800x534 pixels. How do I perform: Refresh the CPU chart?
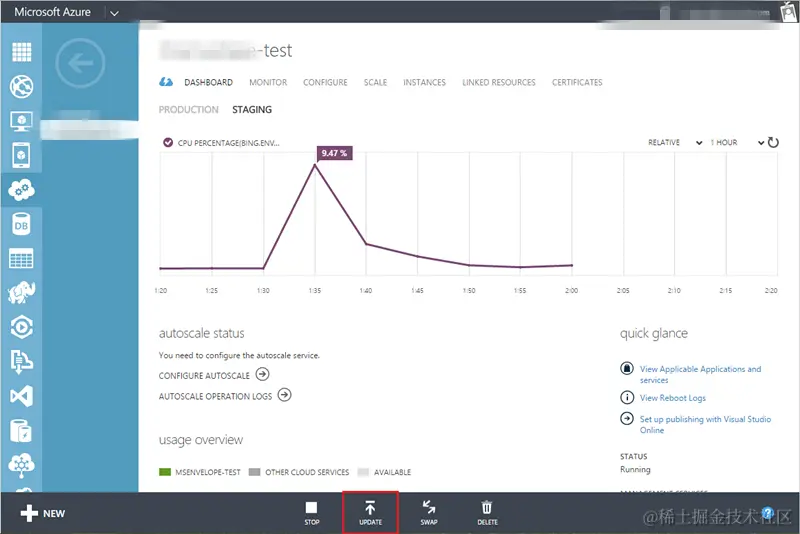click(773, 142)
